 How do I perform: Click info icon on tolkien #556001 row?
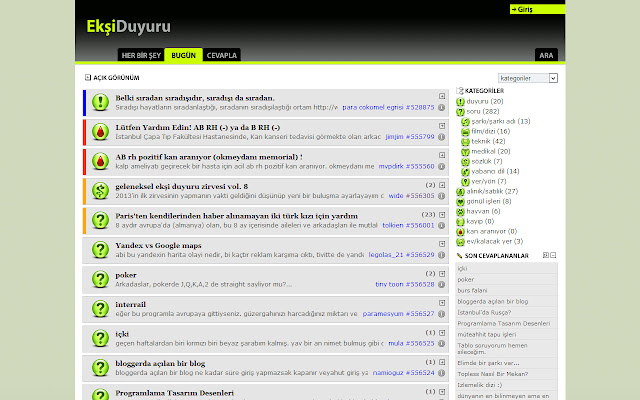(442, 225)
